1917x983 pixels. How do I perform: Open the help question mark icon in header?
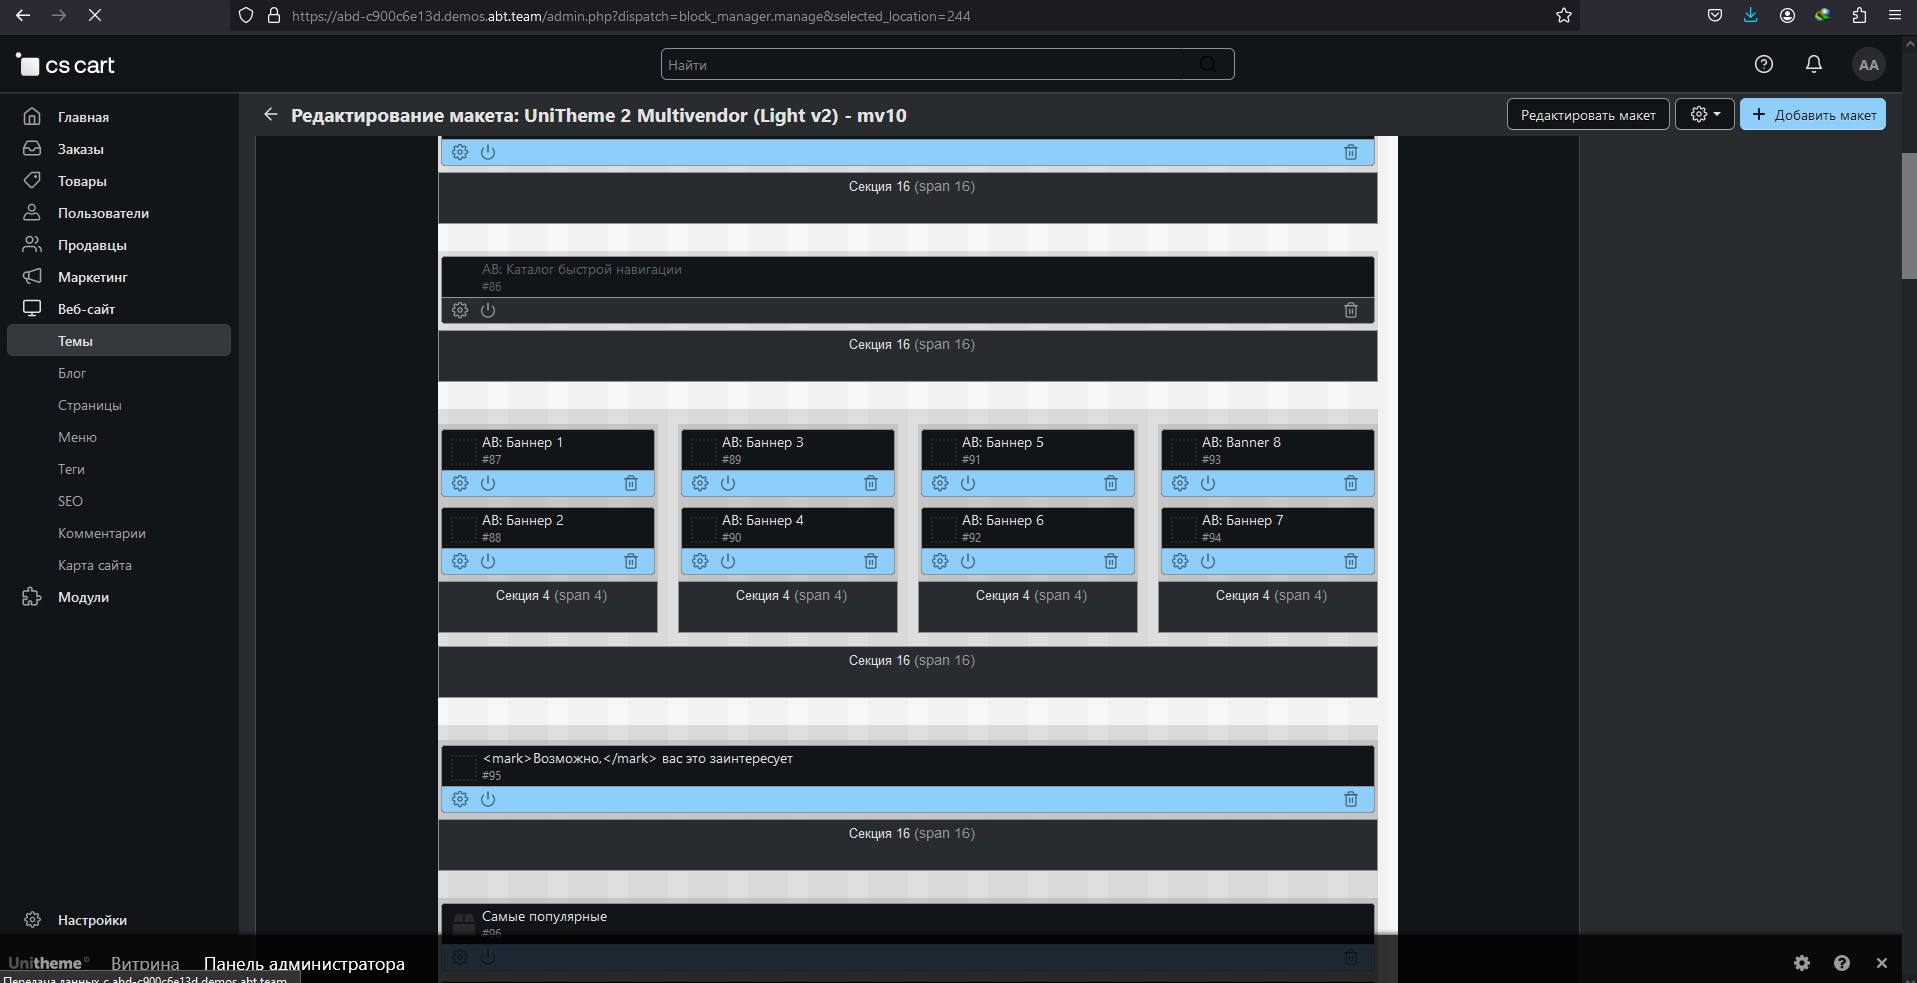point(1764,64)
